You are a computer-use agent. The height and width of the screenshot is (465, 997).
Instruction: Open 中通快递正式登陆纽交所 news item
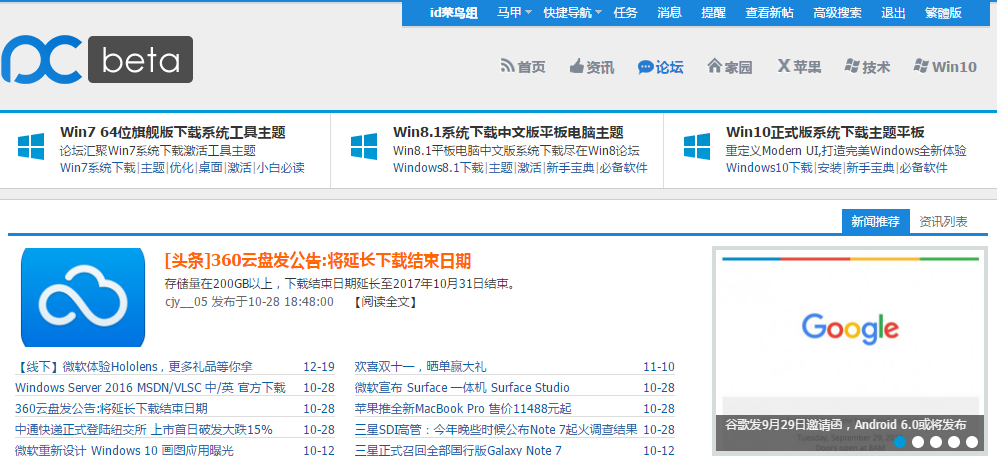click(x=144, y=429)
